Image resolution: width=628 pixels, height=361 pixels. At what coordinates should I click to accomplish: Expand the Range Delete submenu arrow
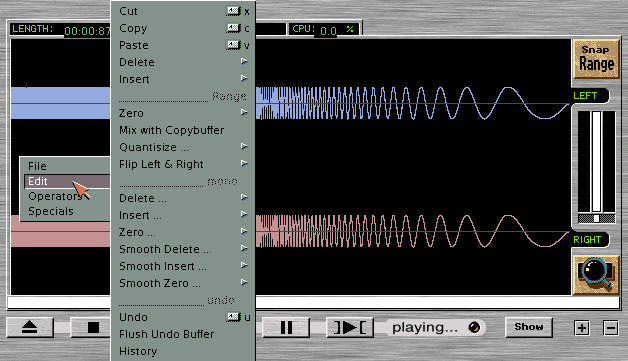[x=244, y=62]
